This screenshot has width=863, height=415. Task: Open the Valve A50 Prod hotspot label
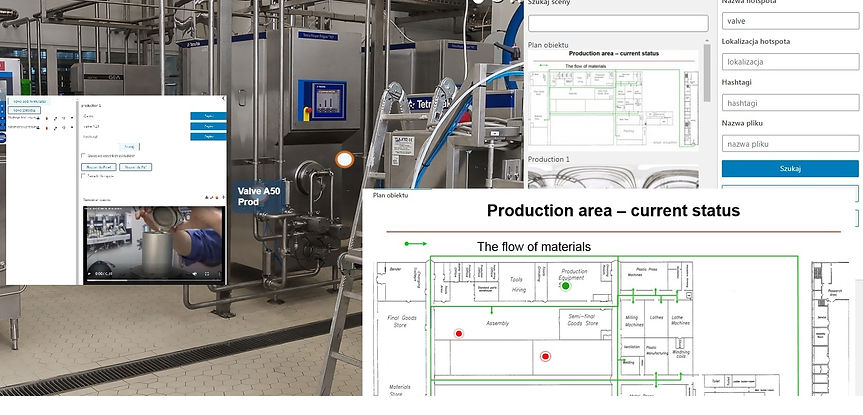click(x=259, y=196)
